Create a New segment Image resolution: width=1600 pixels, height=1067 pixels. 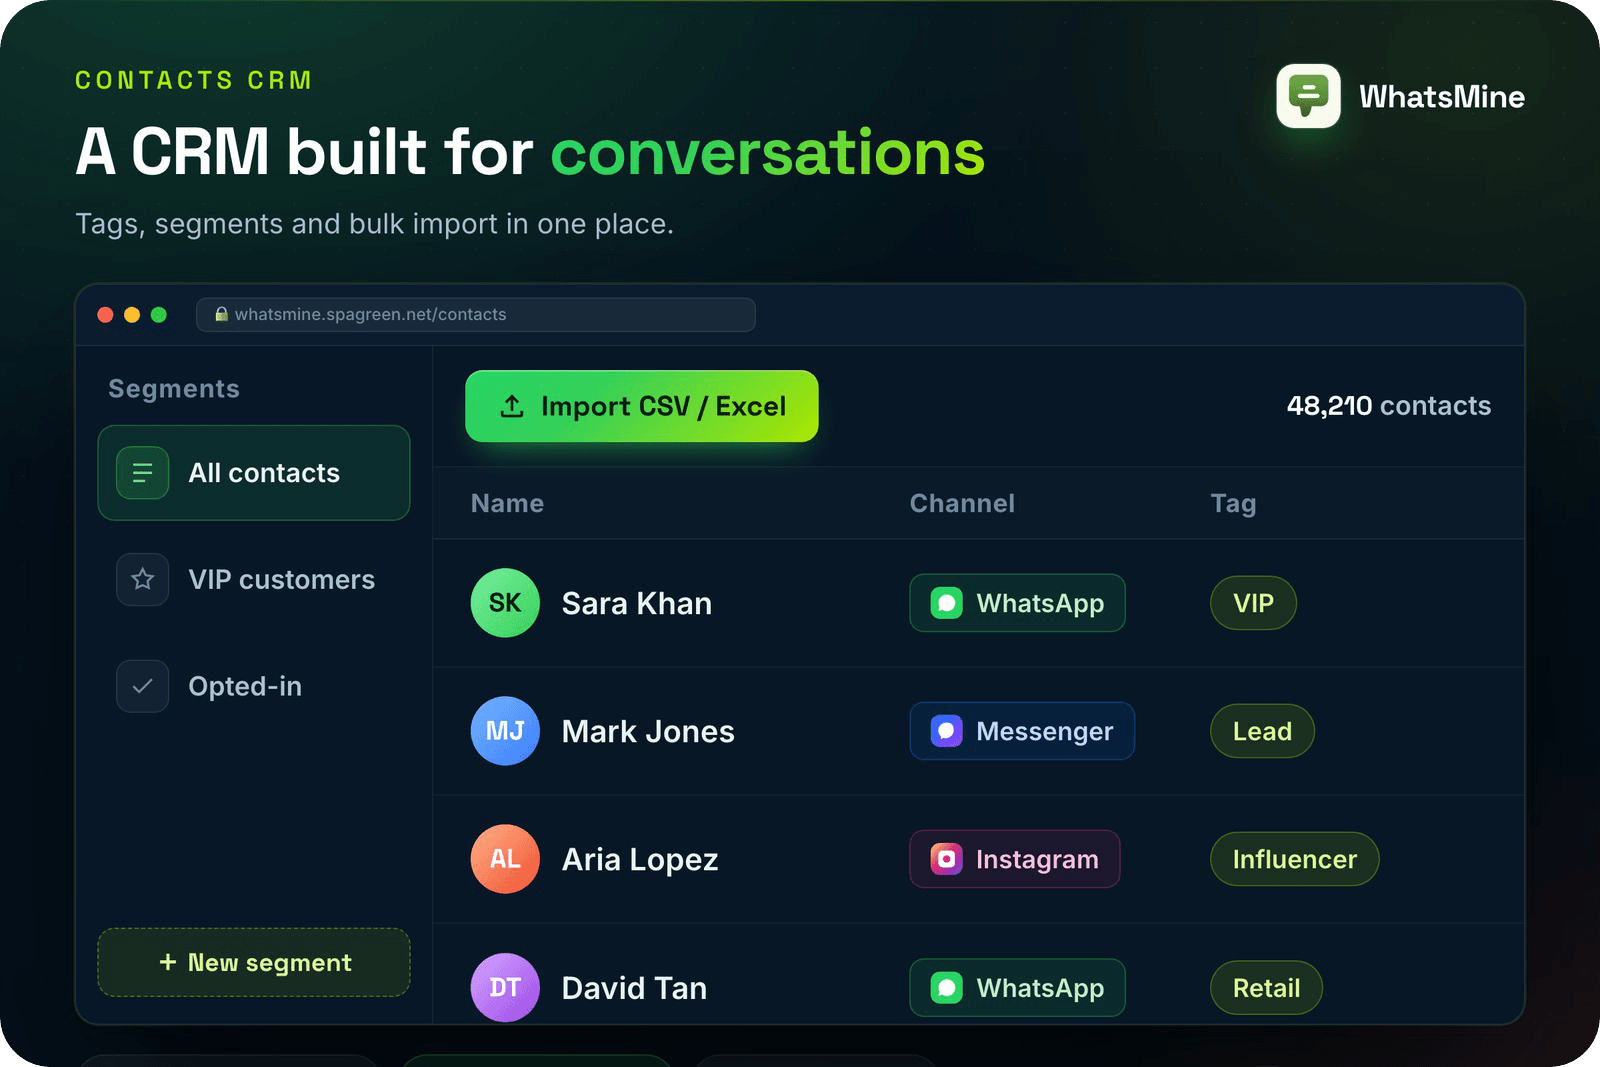(x=254, y=962)
